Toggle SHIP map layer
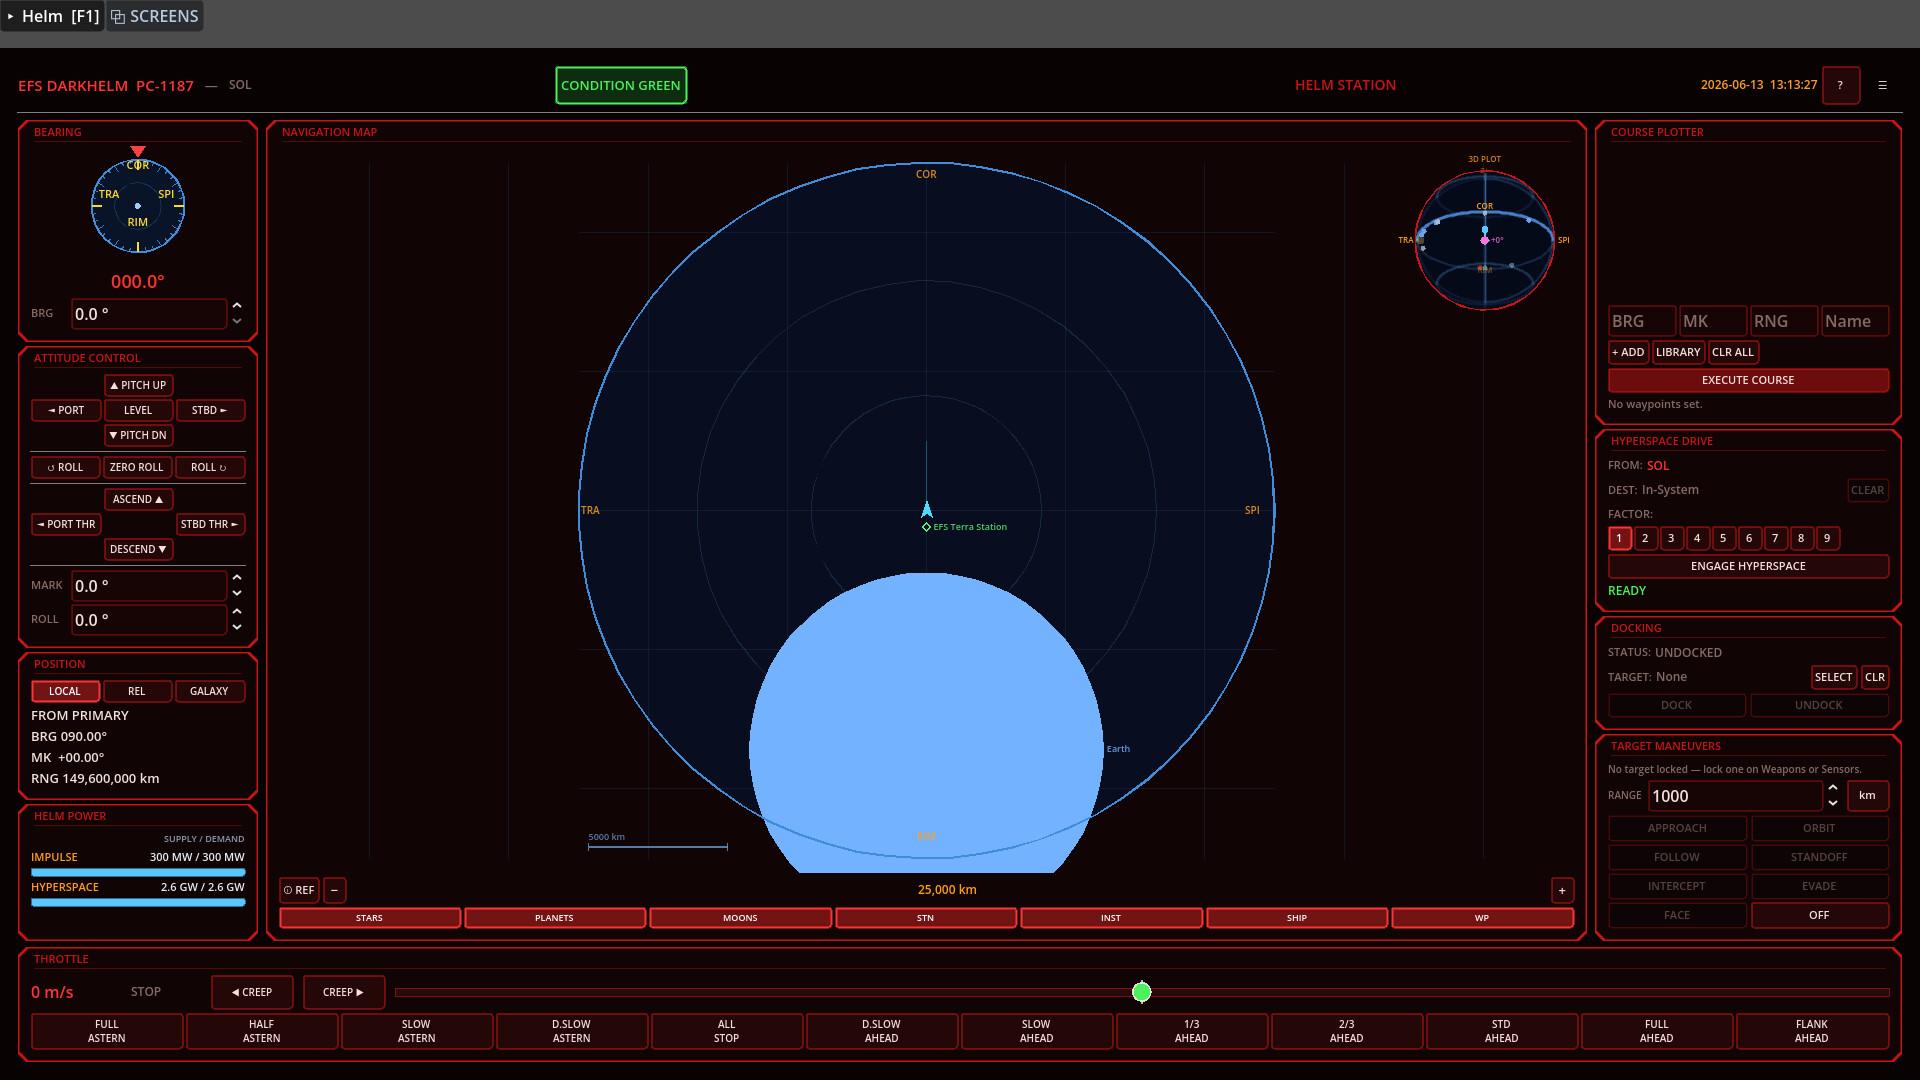Image resolution: width=1920 pixels, height=1080 pixels. tap(1297, 918)
